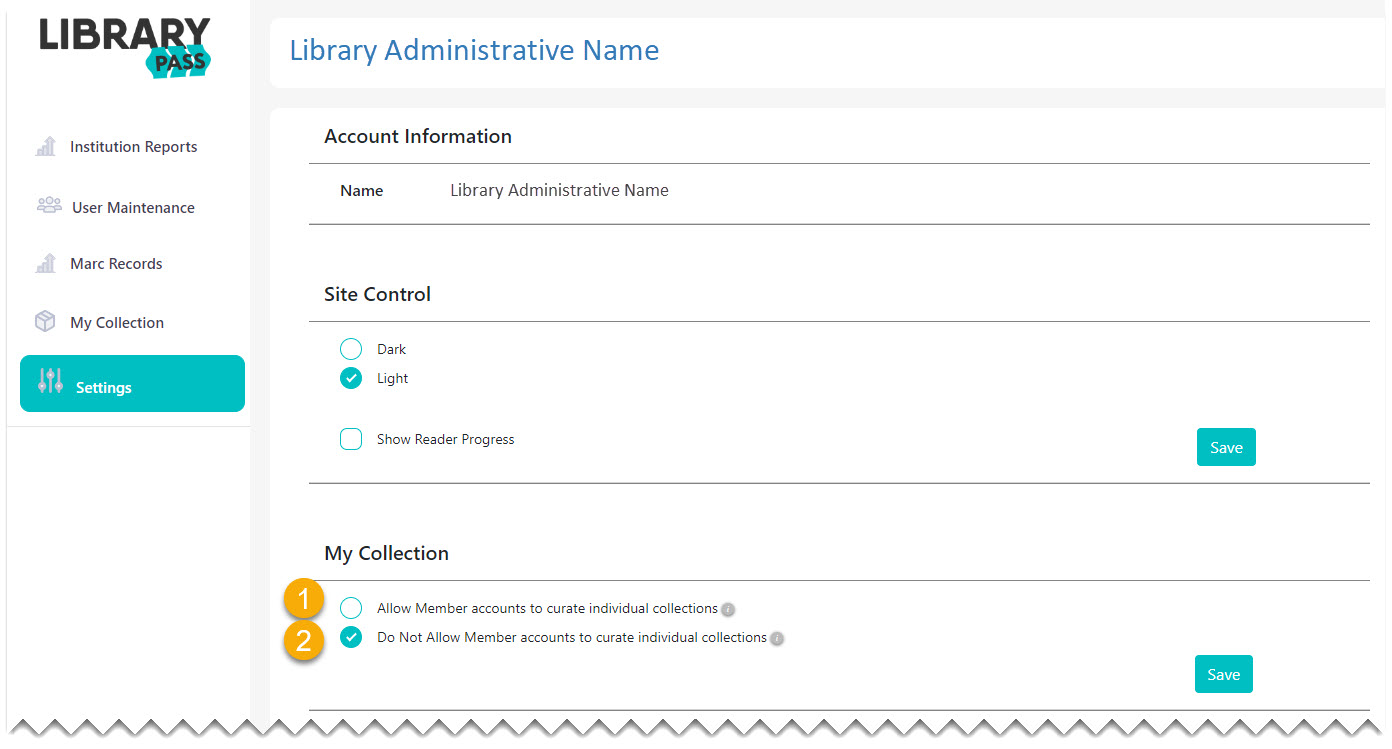This screenshot has width=1392, height=749.
Task: Click the Library Administrative Name heading
Action: tap(474, 50)
